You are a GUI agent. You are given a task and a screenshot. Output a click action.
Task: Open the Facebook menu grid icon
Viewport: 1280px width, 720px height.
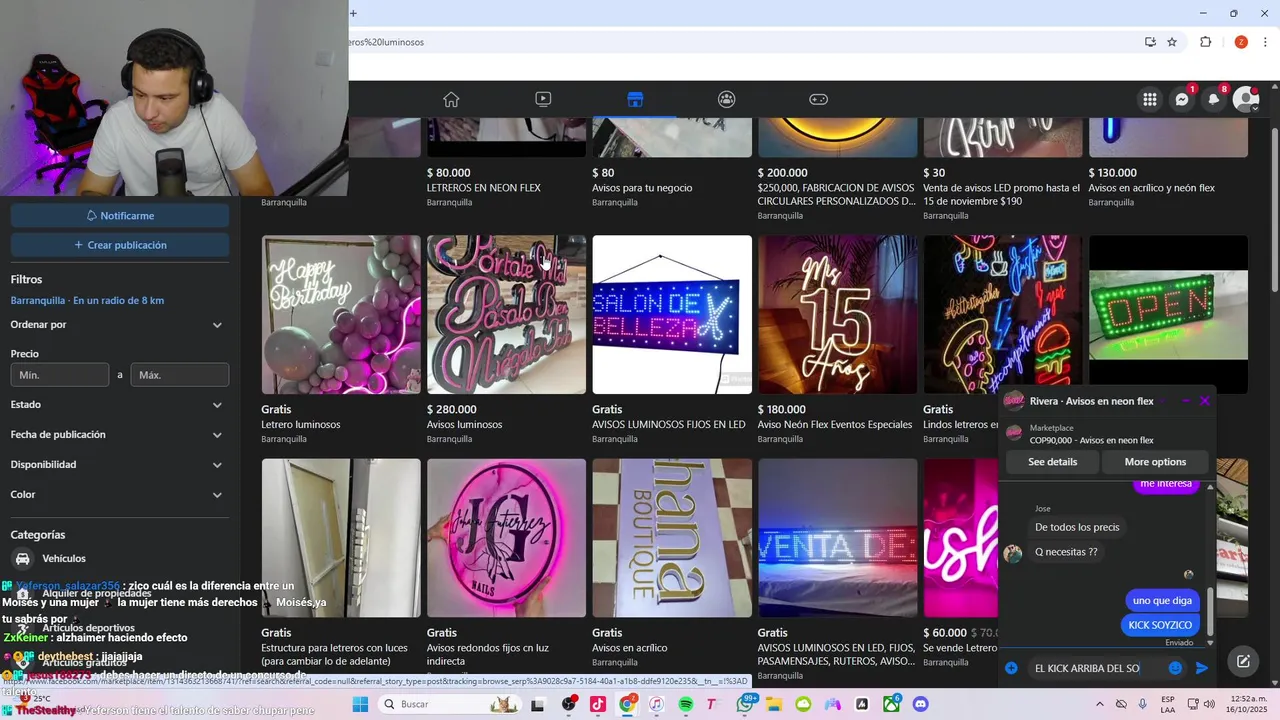pos(1150,99)
